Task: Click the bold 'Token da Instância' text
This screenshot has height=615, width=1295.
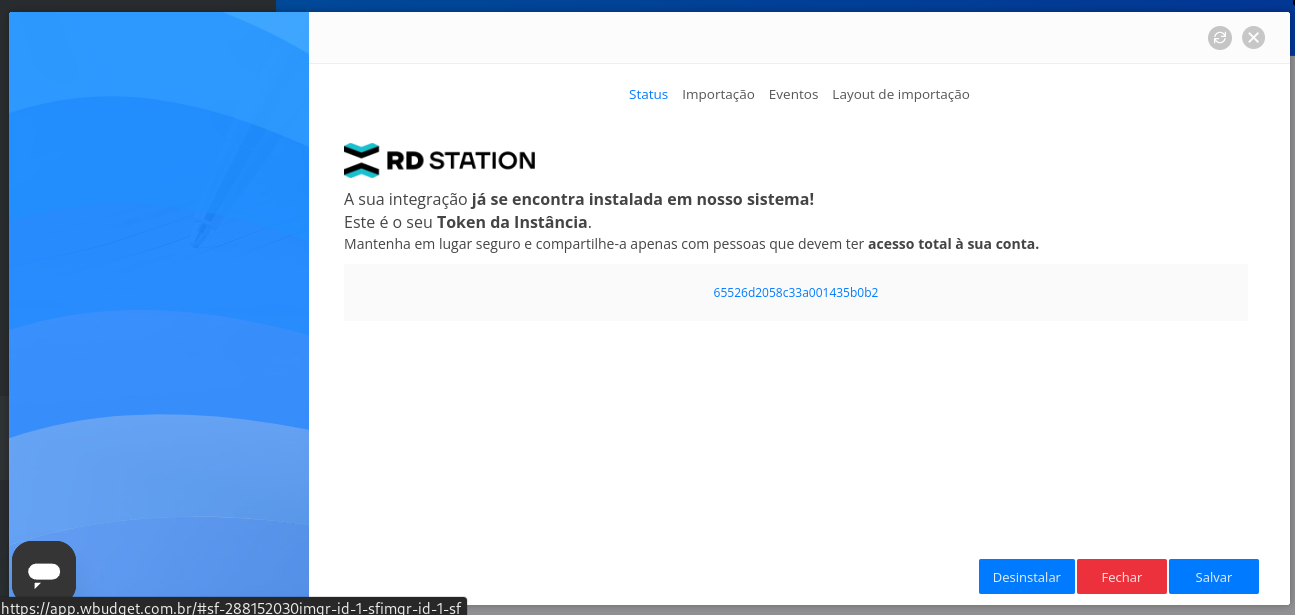Action: pos(510,222)
